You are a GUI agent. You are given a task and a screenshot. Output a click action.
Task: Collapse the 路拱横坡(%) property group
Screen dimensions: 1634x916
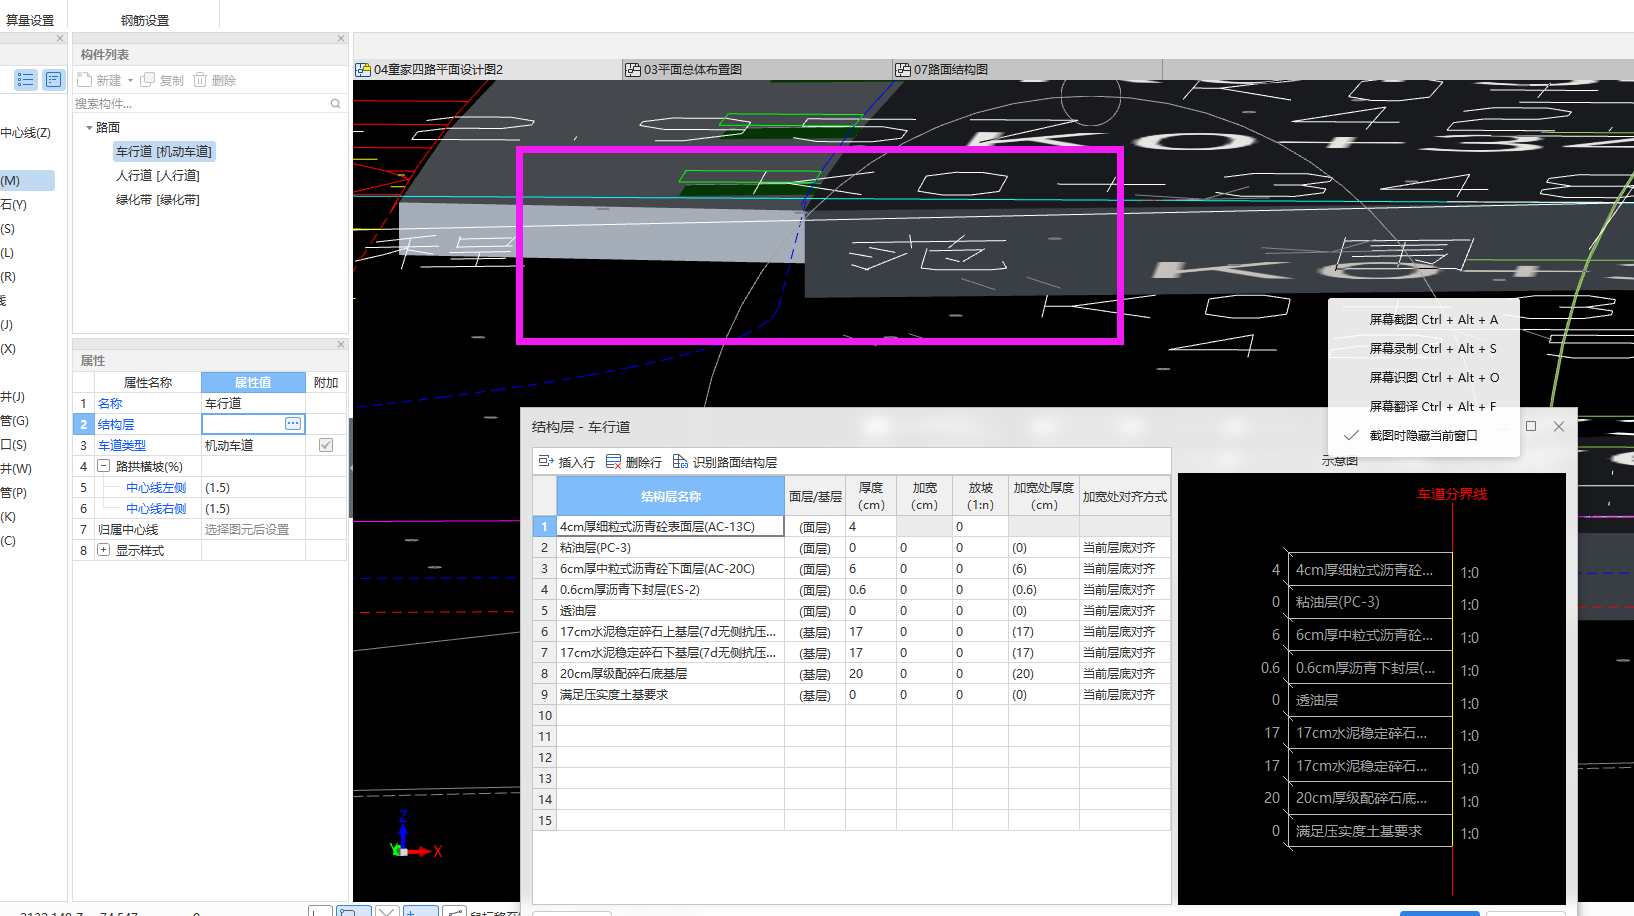click(x=103, y=466)
